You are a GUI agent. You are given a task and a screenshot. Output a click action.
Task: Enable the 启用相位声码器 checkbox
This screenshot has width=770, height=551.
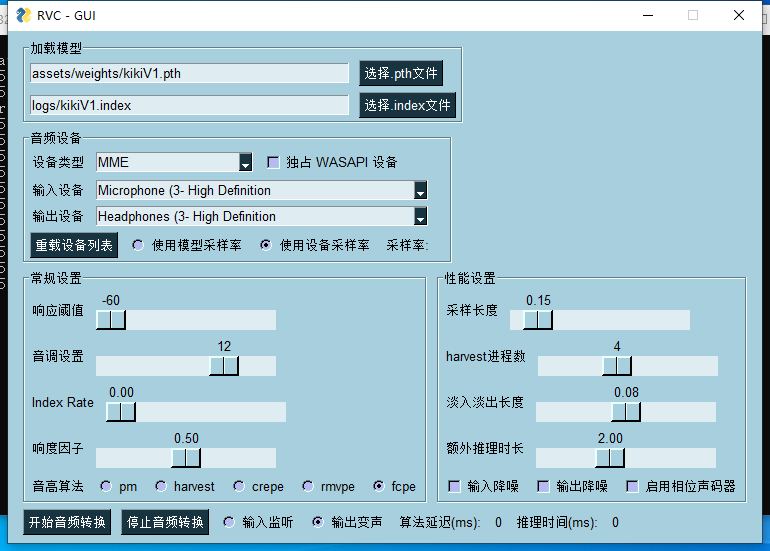coord(632,486)
